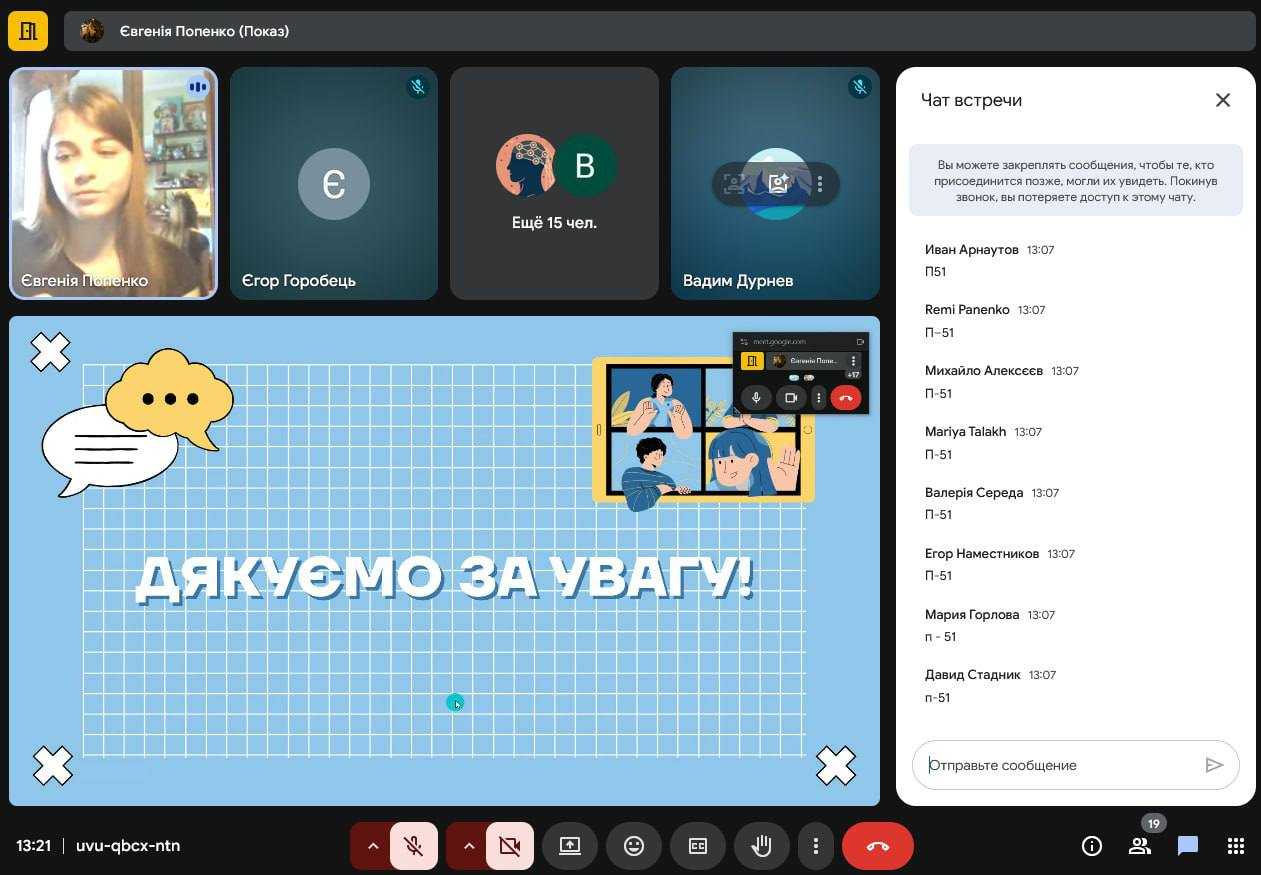Expand audio settings chevron beside microphone

tap(373, 846)
